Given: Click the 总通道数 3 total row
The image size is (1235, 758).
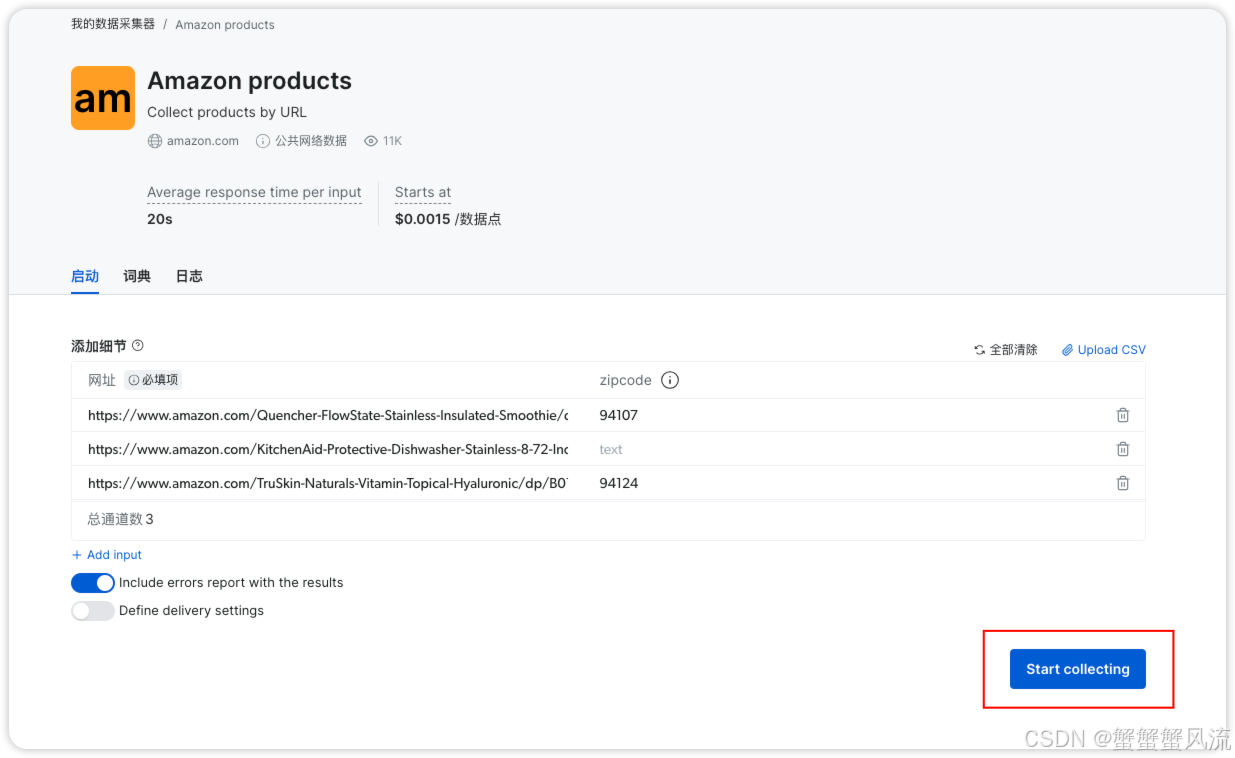Looking at the screenshot, I should (608, 519).
